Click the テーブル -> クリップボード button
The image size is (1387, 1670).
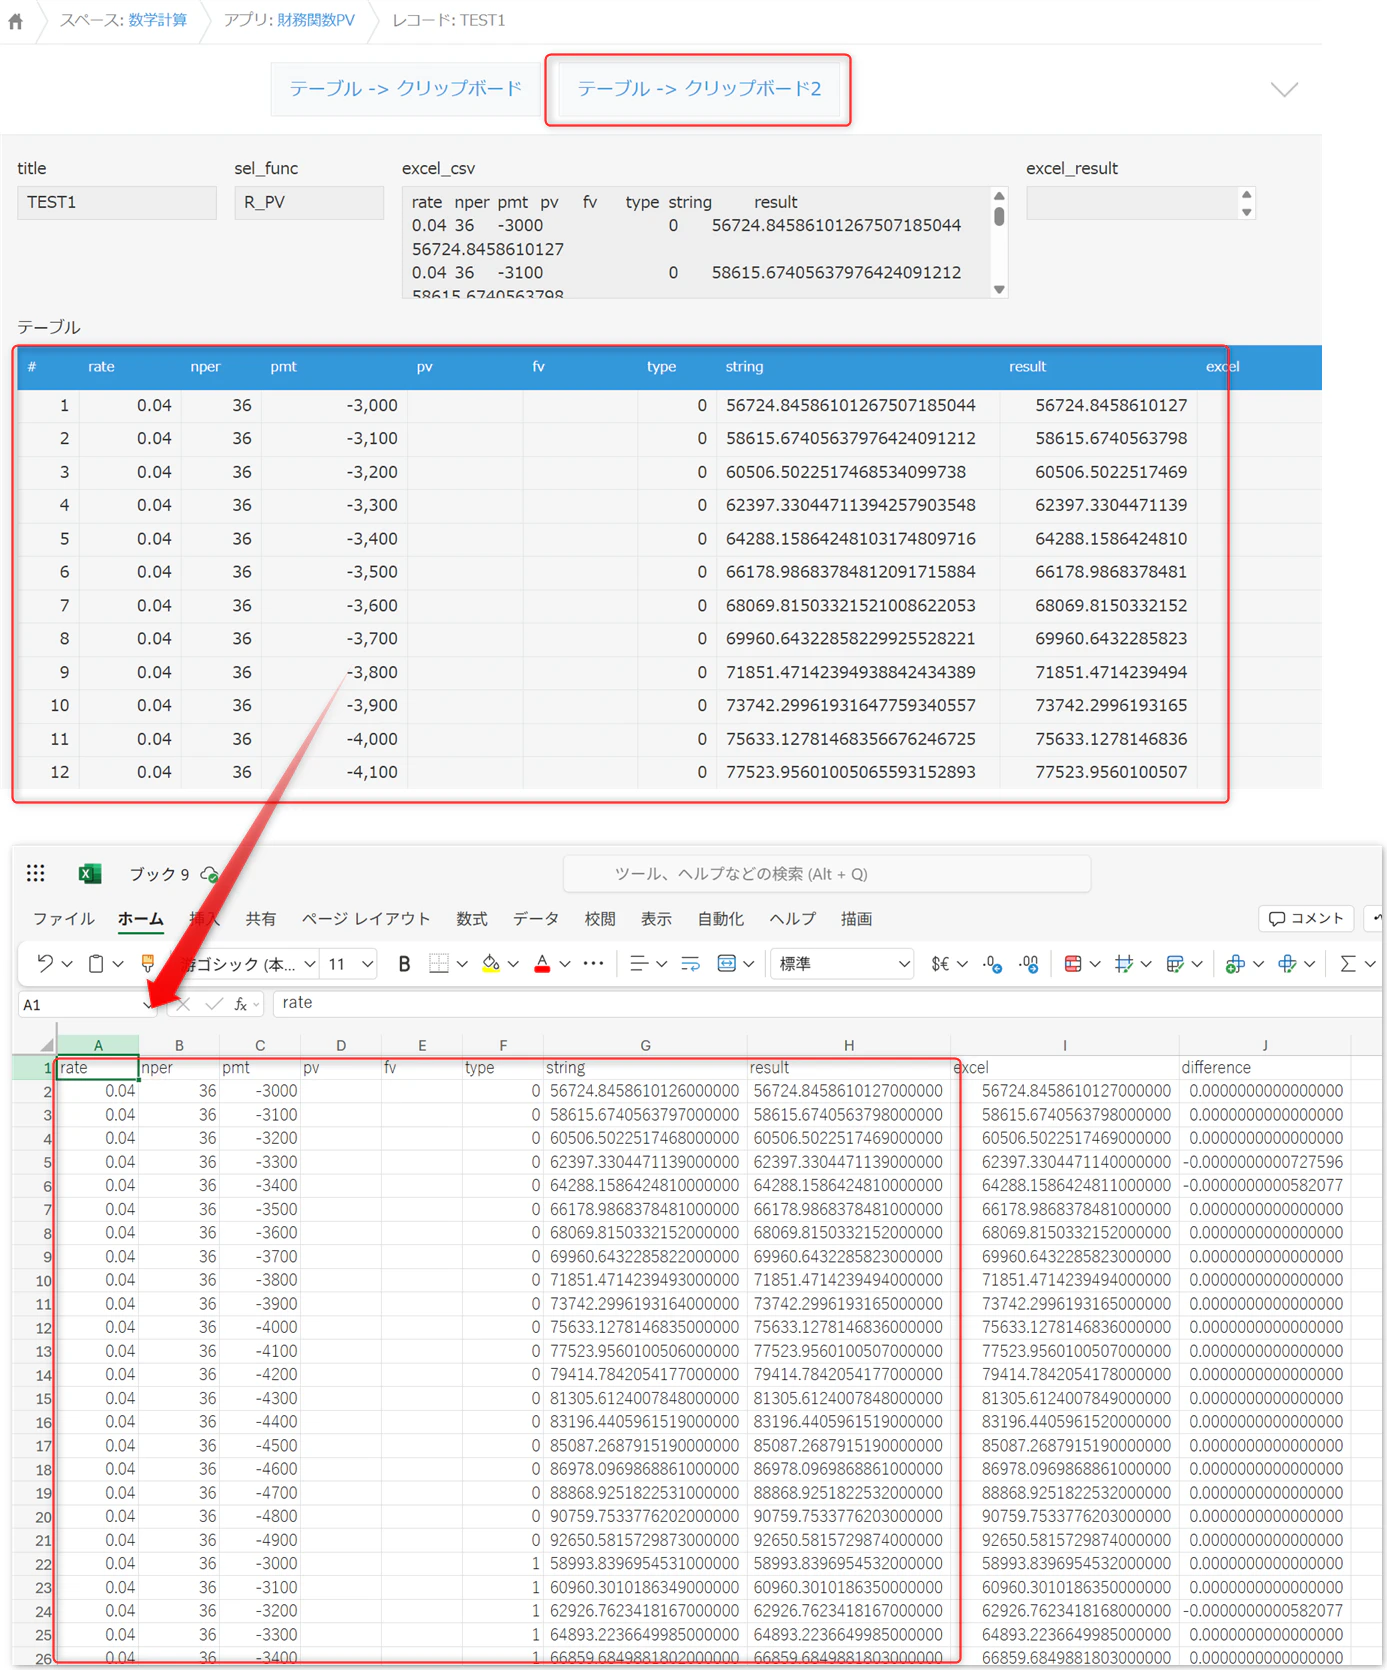pyautogui.click(x=406, y=89)
